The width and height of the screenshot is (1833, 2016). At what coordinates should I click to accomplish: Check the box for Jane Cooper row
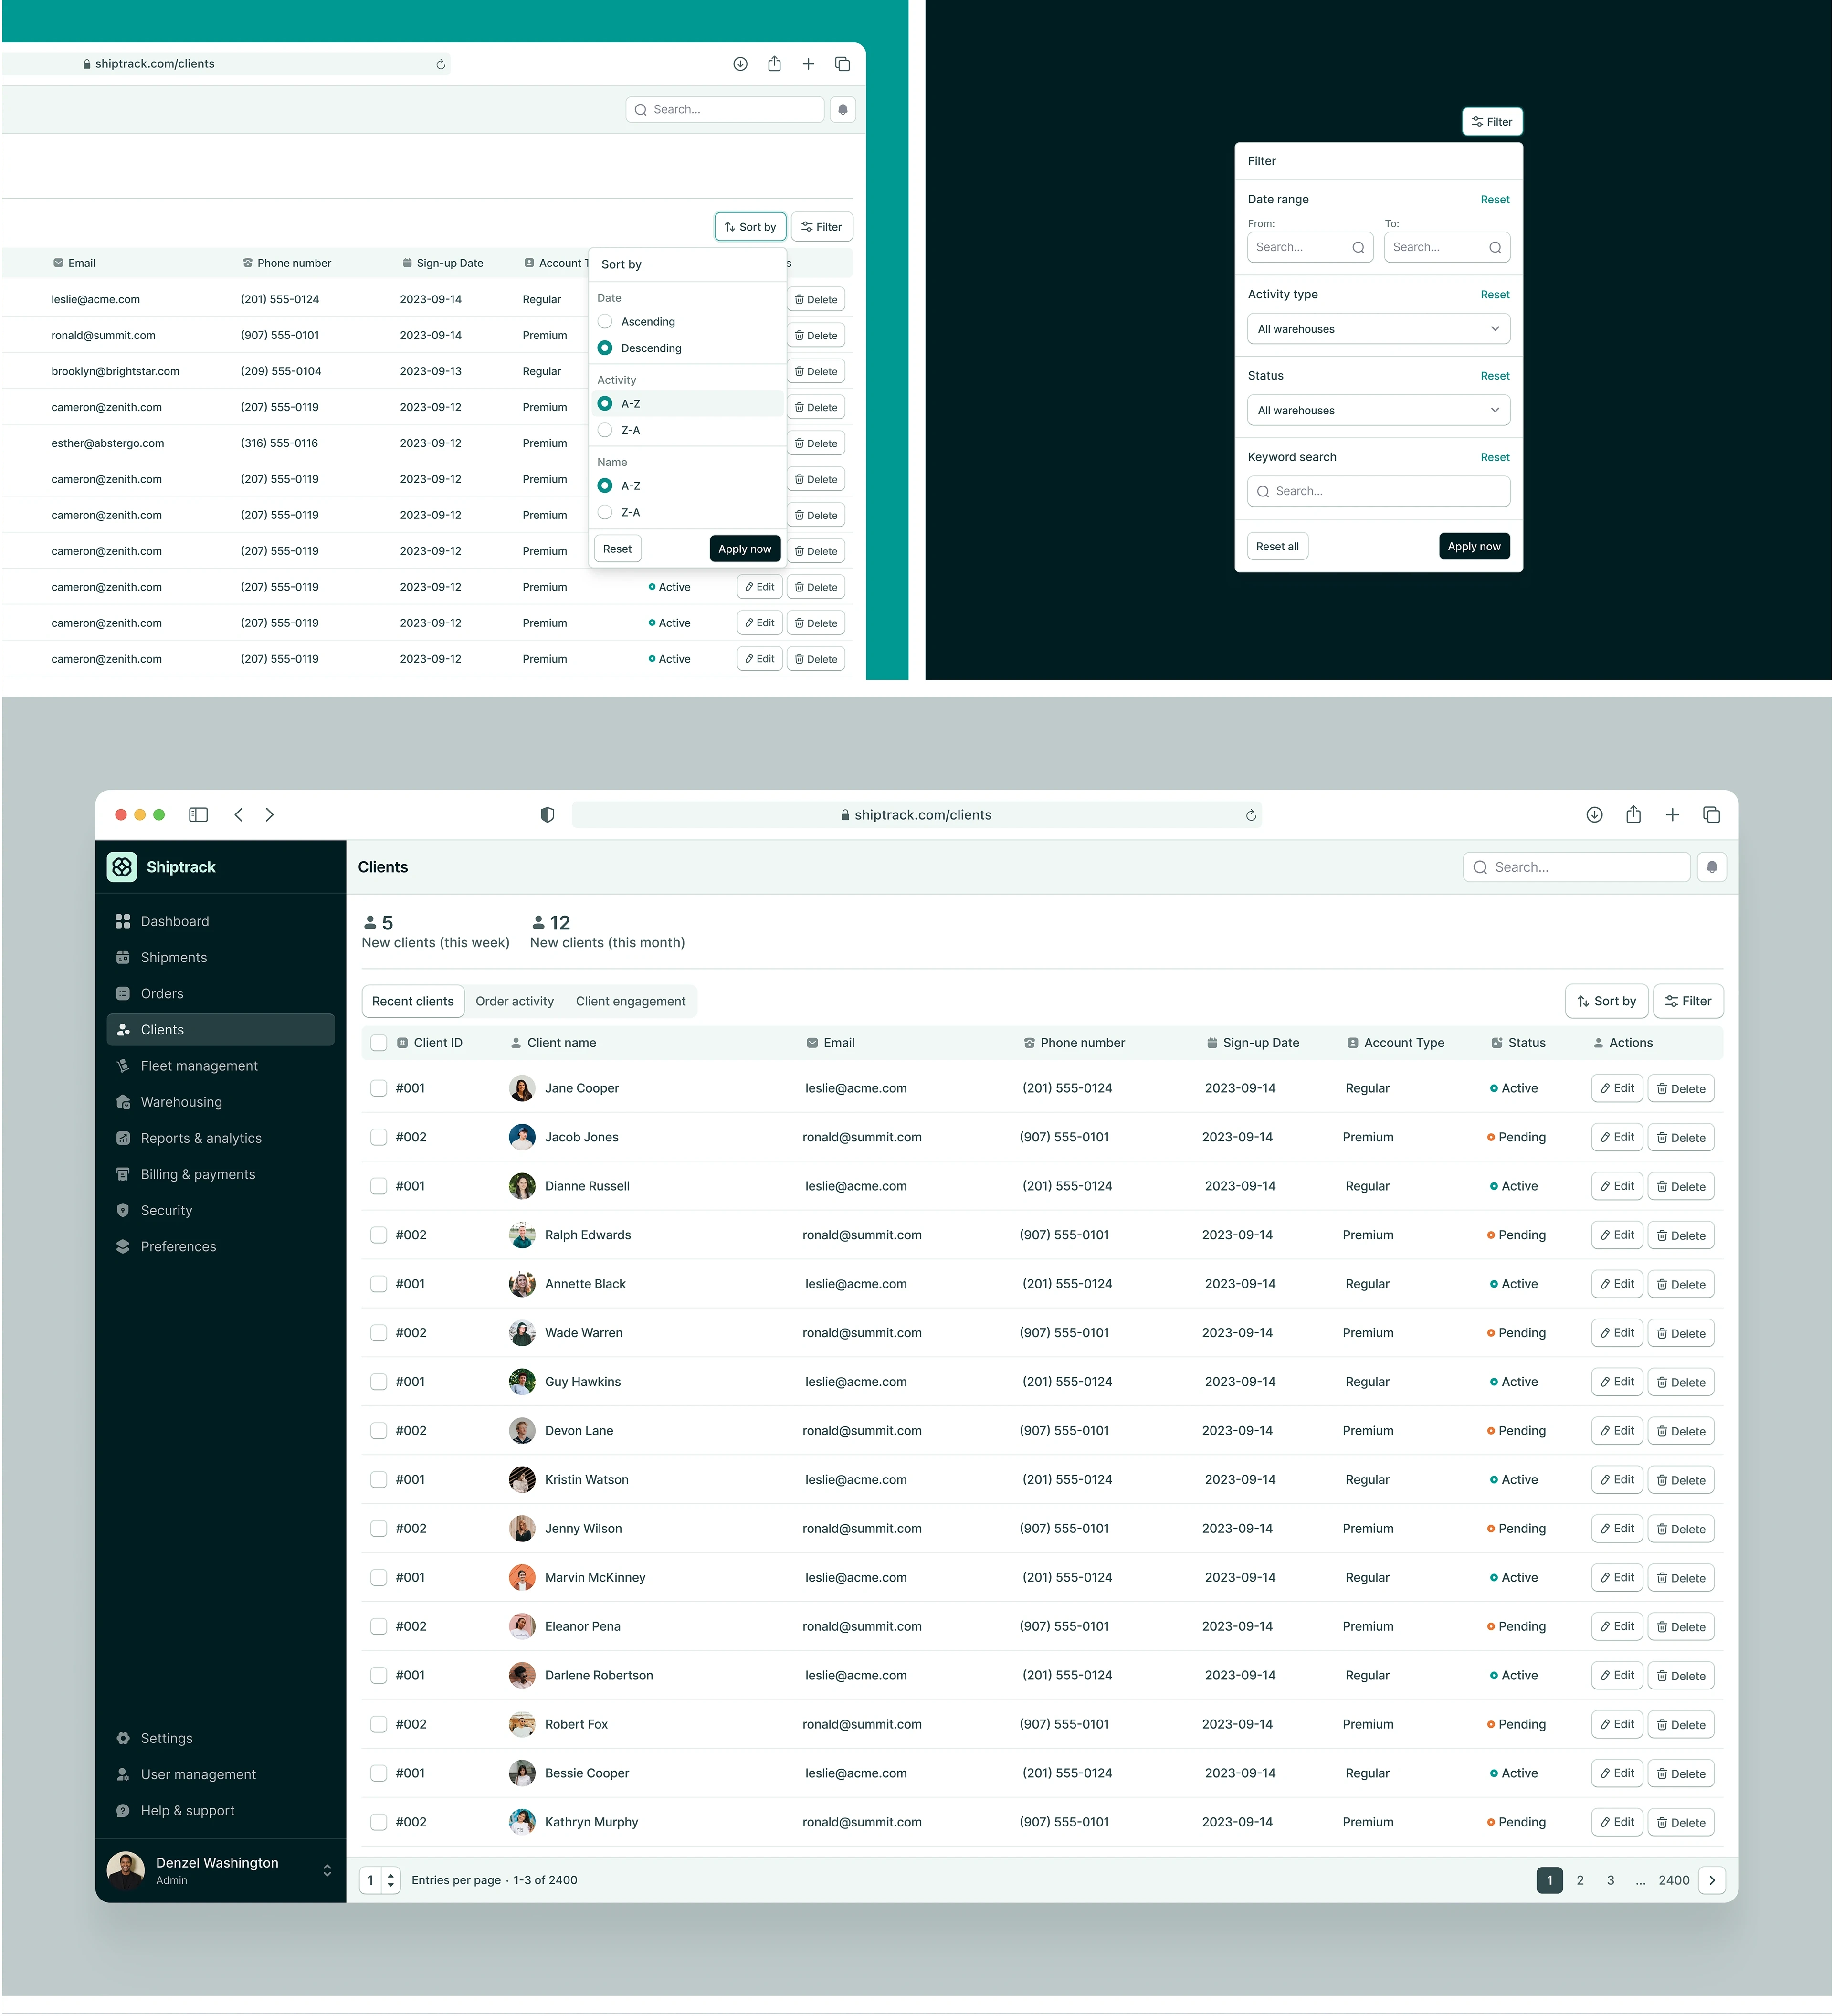pyautogui.click(x=379, y=1088)
